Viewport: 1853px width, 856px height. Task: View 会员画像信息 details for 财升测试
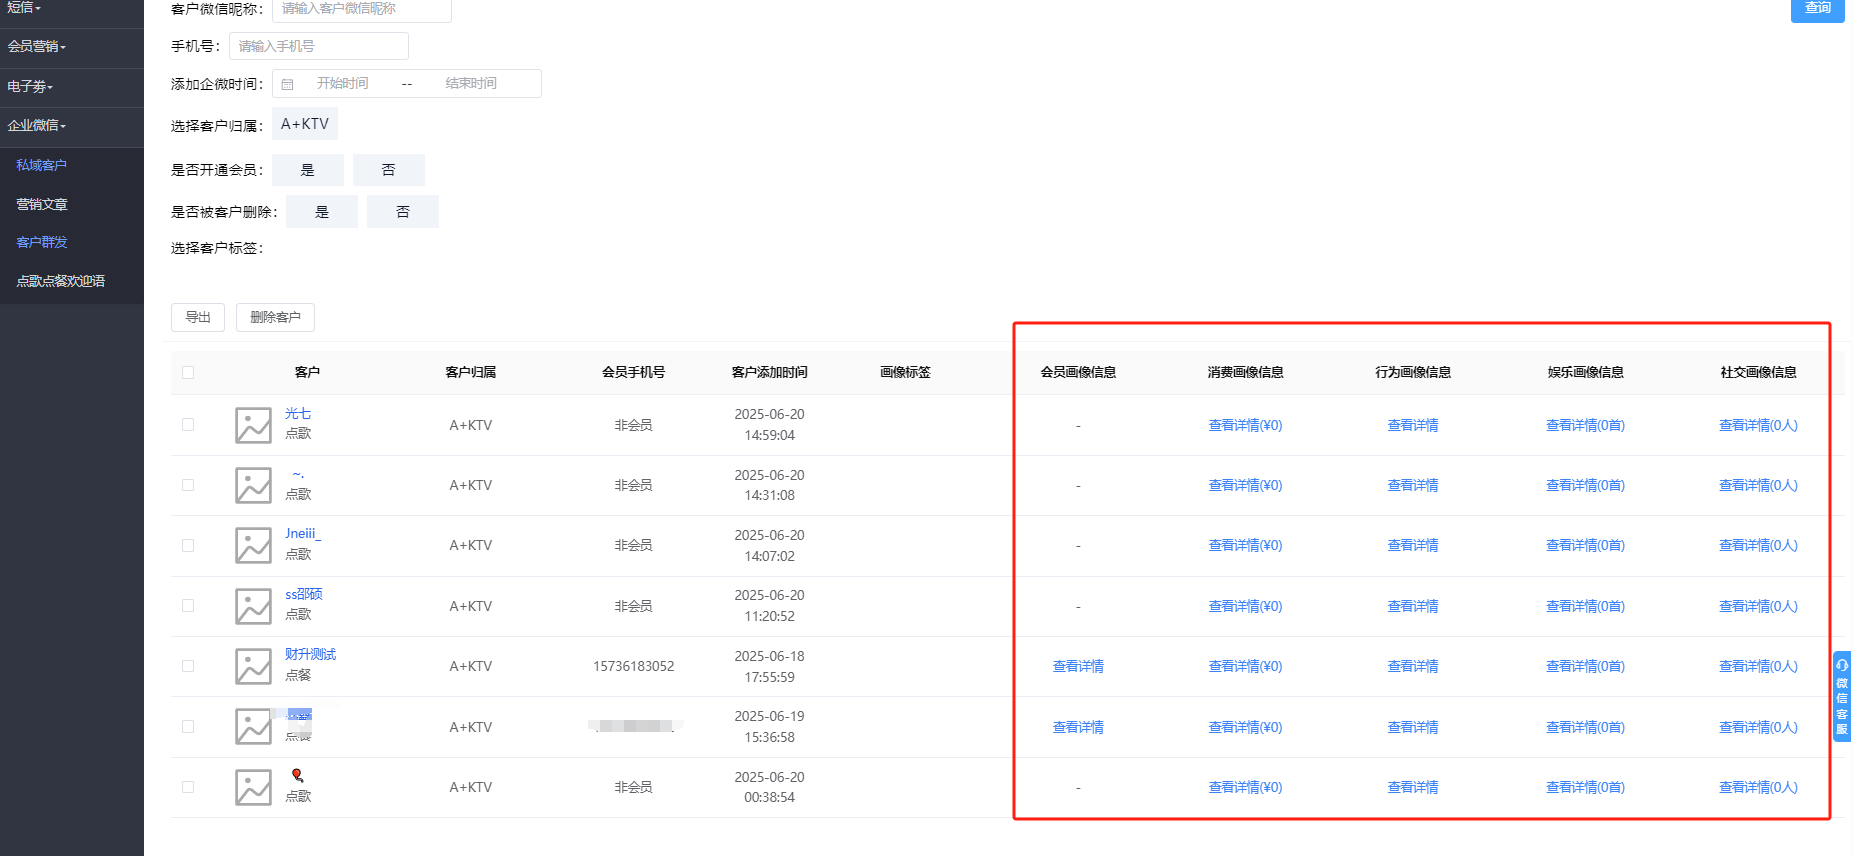click(1078, 666)
